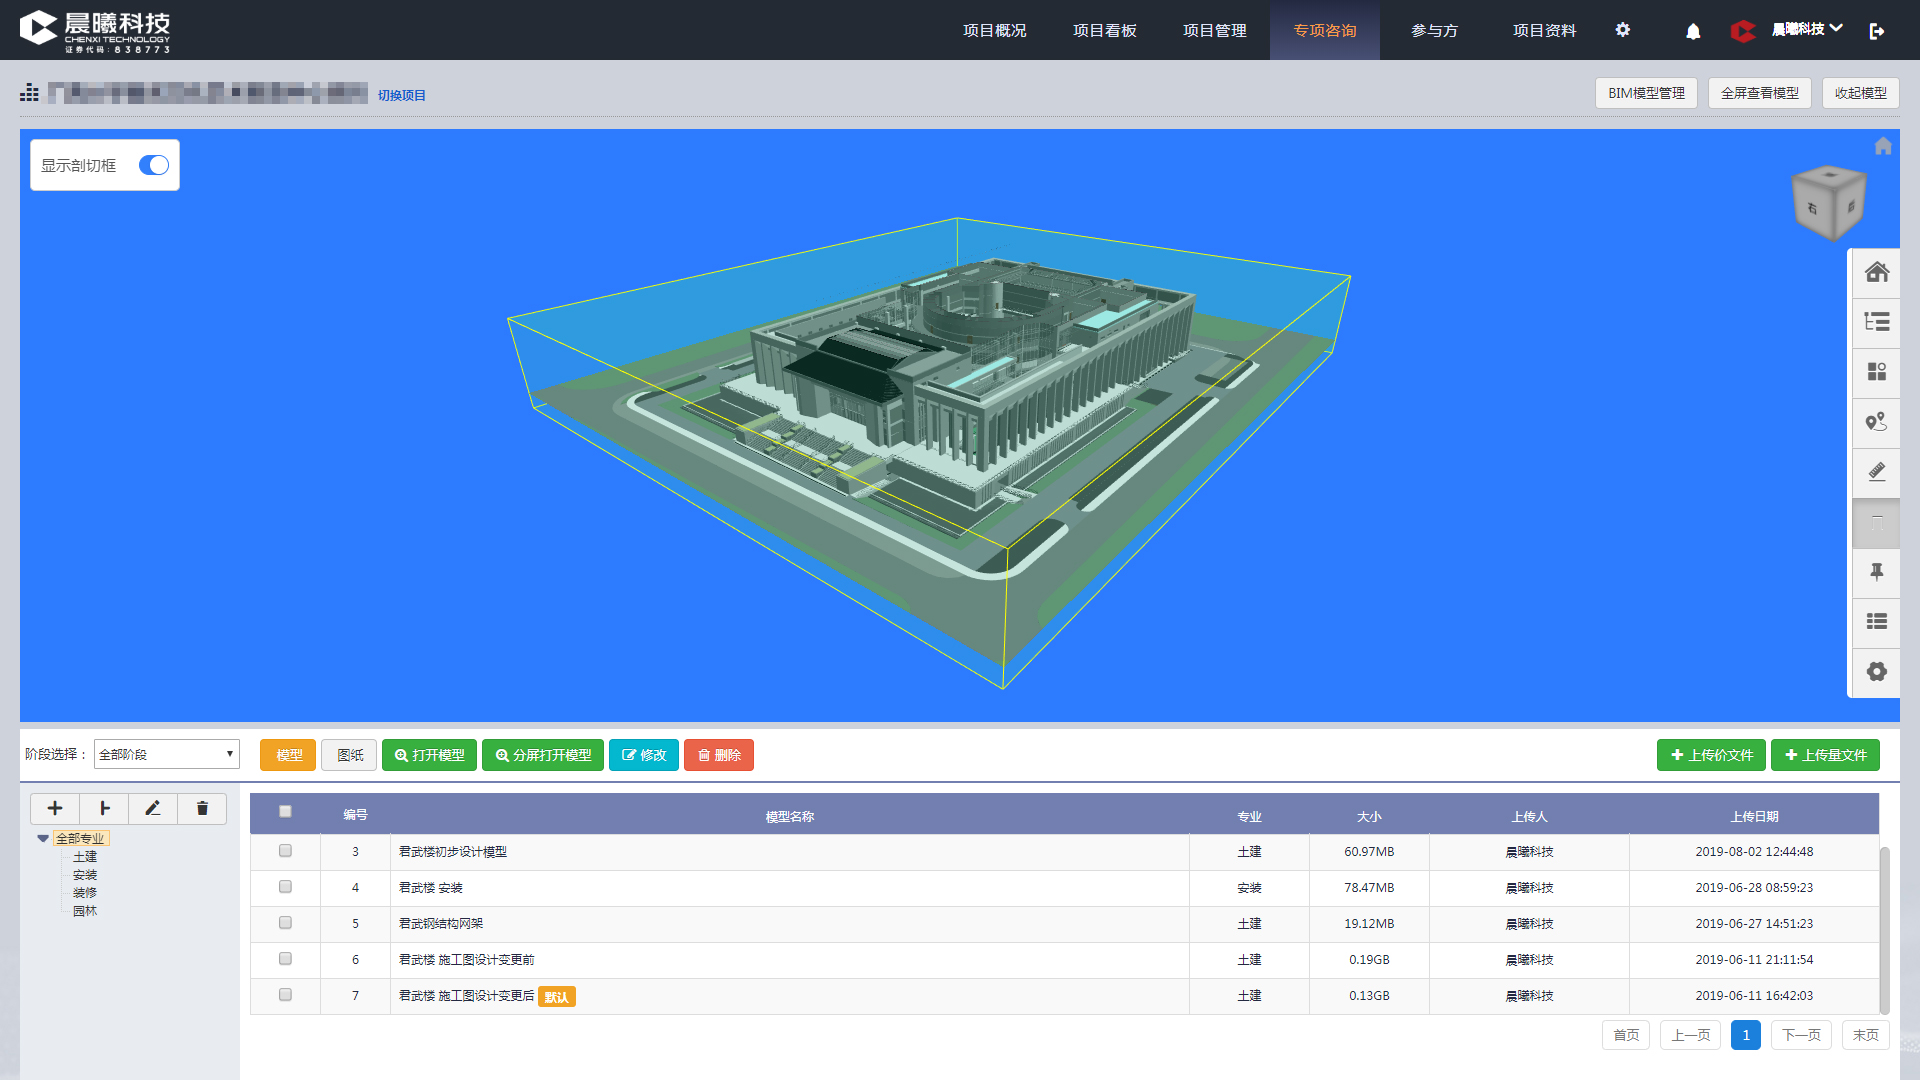The image size is (1920, 1080).
Task: Open the 全部阶段 stage dropdown
Action: click(167, 754)
